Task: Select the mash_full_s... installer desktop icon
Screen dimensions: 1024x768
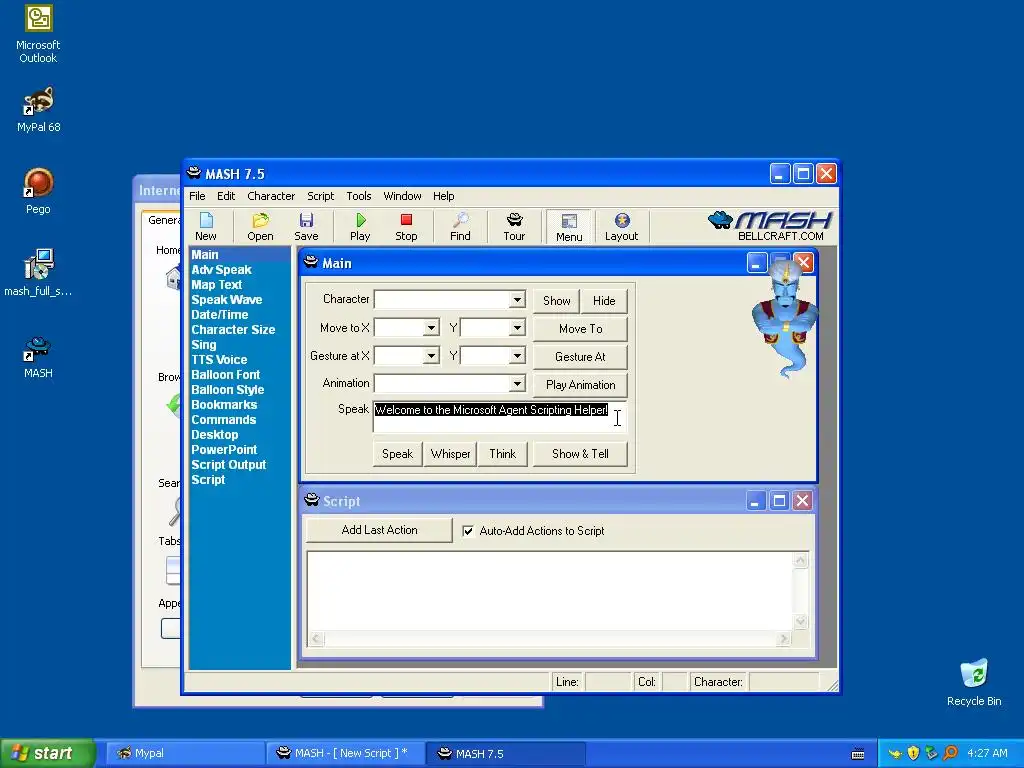Action: [x=38, y=273]
